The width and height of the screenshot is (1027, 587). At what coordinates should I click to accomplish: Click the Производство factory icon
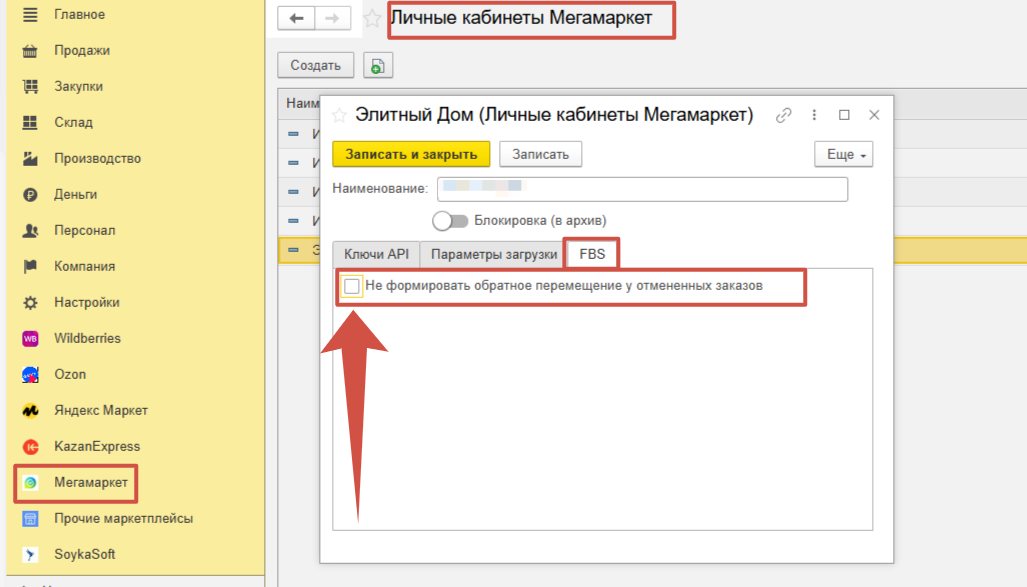pyautogui.click(x=30, y=159)
